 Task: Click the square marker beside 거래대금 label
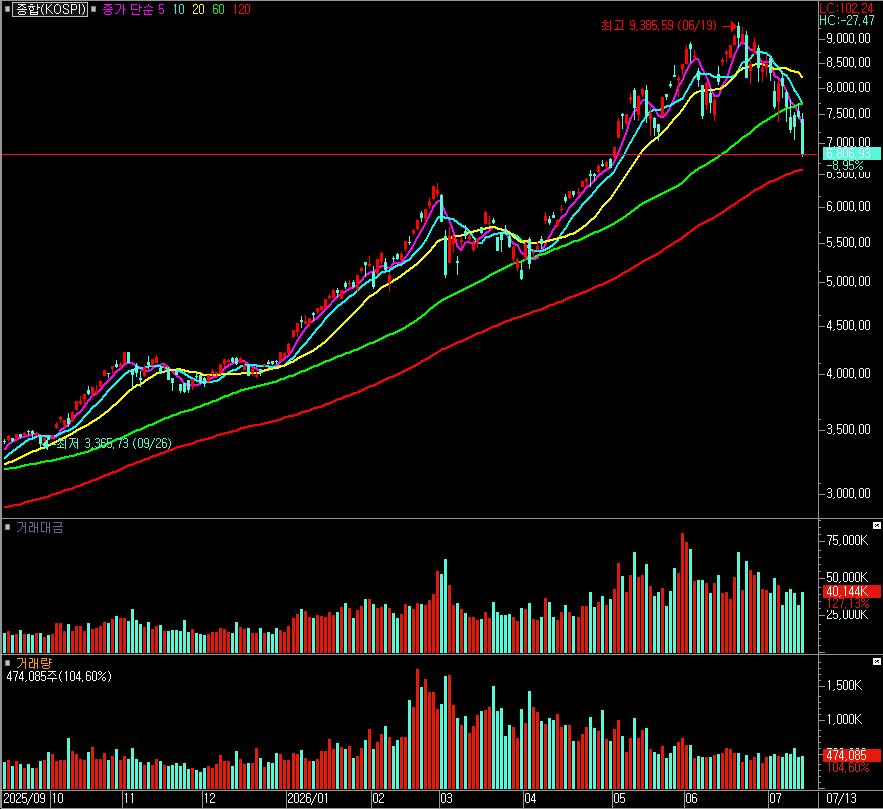[7, 528]
